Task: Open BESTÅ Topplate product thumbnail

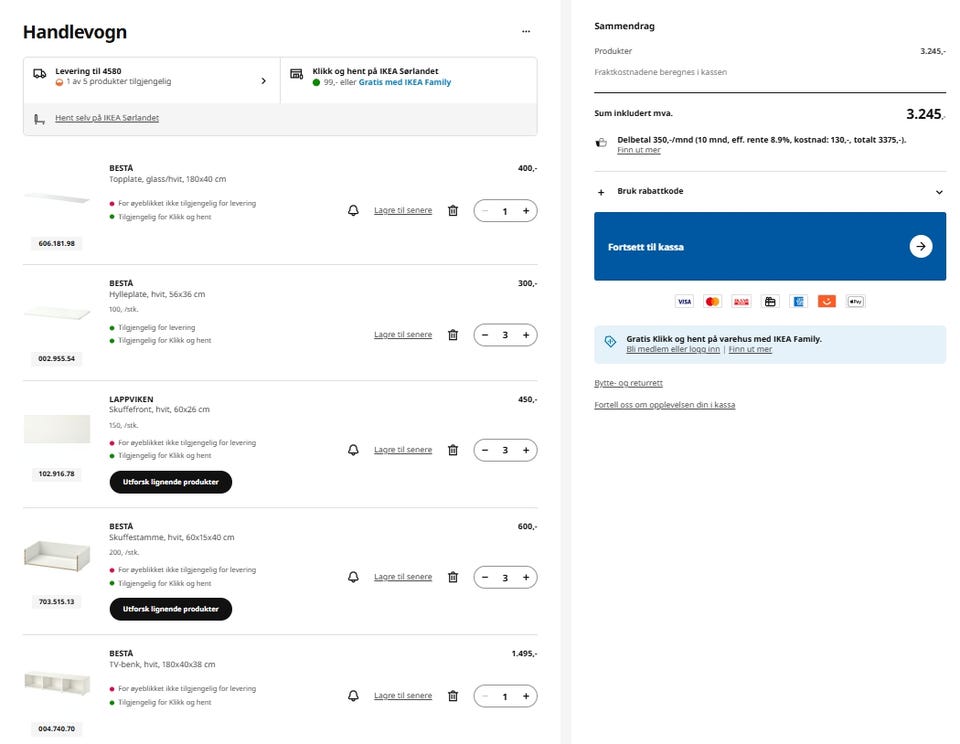Action: click(x=57, y=198)
